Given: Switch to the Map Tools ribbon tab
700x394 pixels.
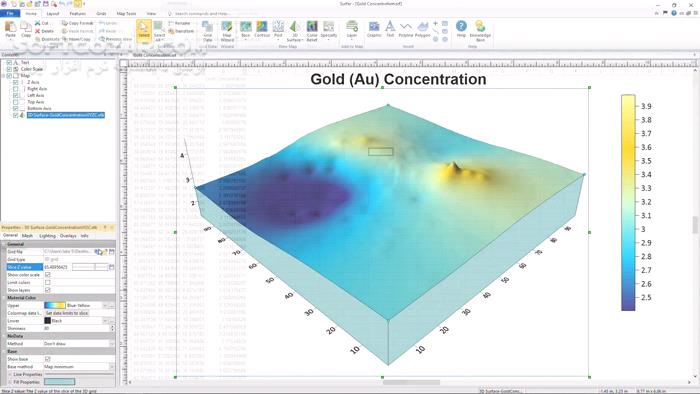Looking at the screenshot, I should [x=126, y=13].
